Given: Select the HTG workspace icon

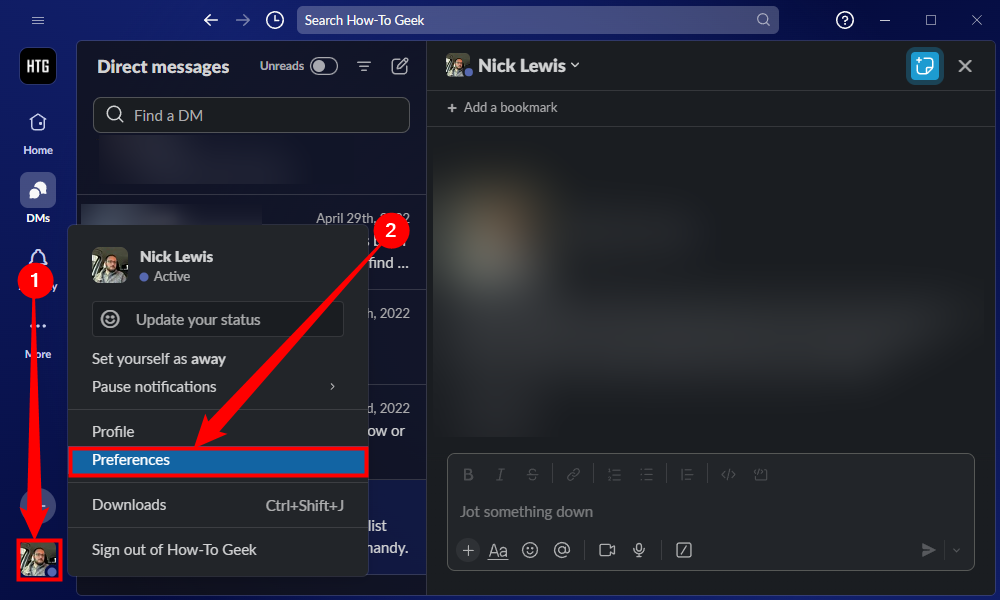Looking at the screenshot, I should [38, 66].
